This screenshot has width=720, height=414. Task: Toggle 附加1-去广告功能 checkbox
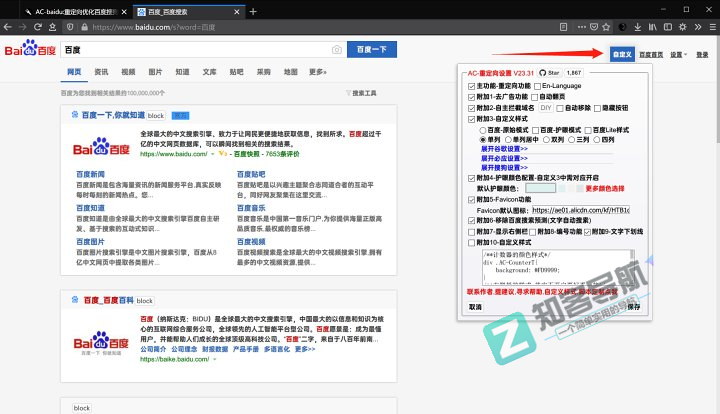[x=471, y=97]
